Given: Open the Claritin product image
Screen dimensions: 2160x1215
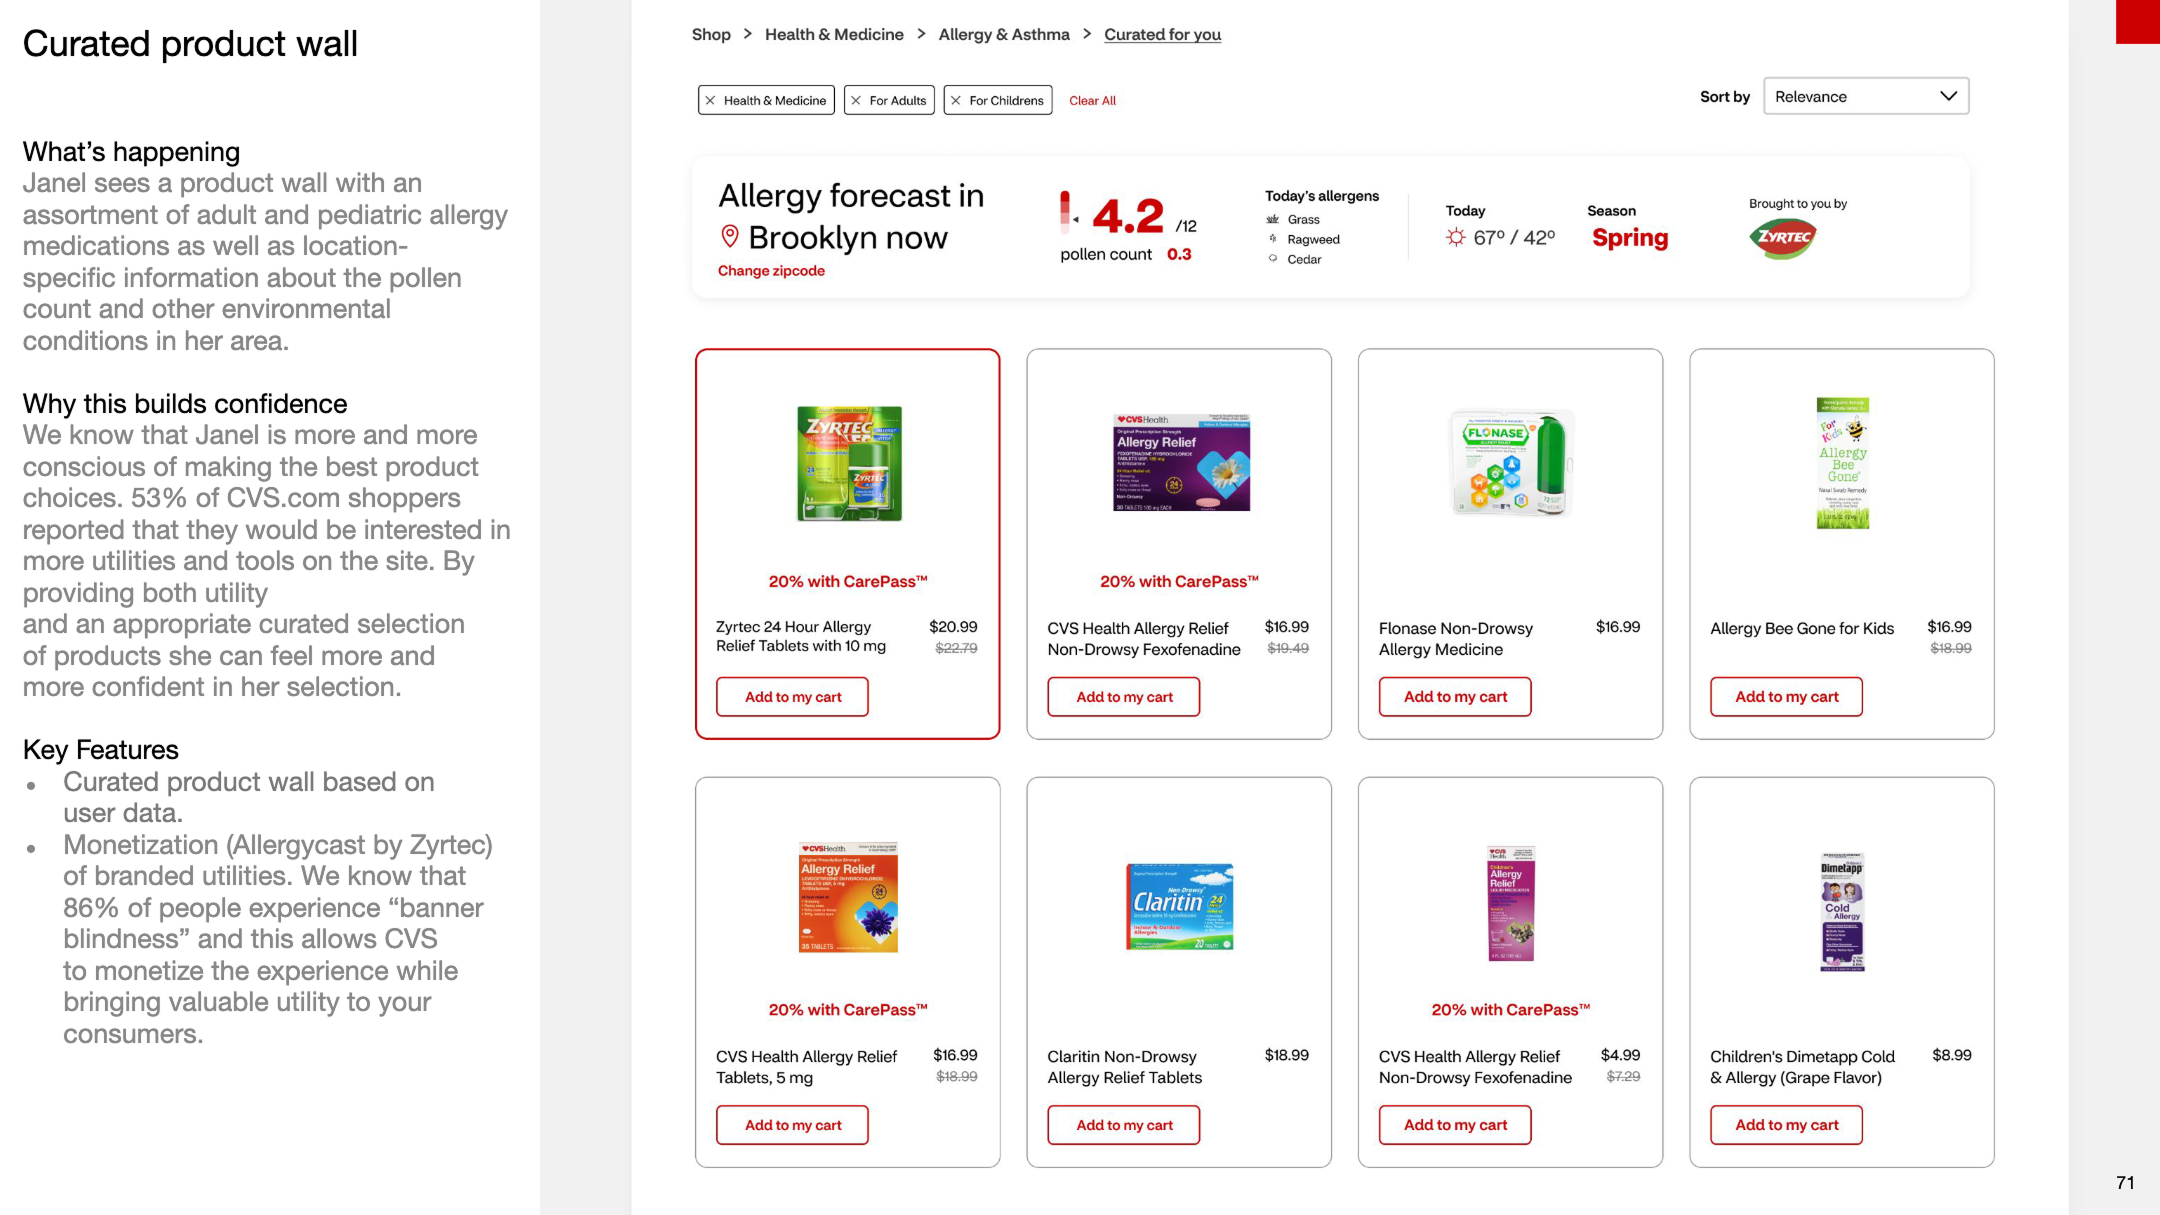Looking at the screenshot, I should point(1179,906).
